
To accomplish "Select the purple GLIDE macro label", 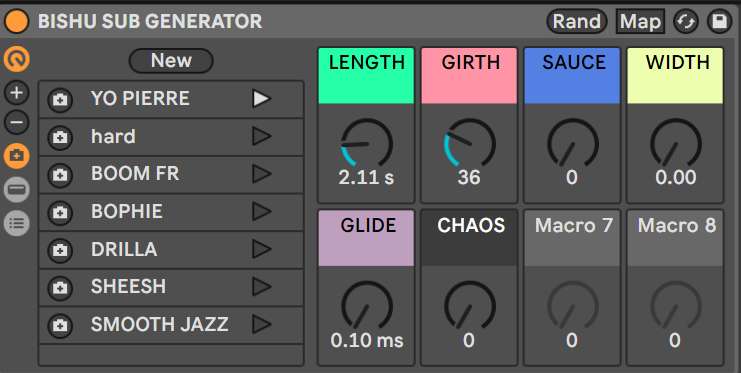I will (366, 238).
